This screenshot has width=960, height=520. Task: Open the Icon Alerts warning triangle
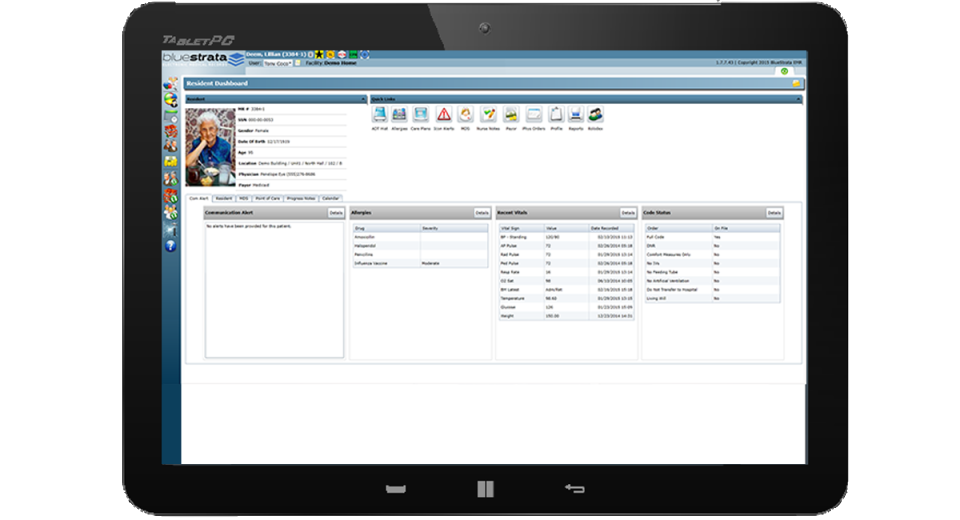[444, 114]
